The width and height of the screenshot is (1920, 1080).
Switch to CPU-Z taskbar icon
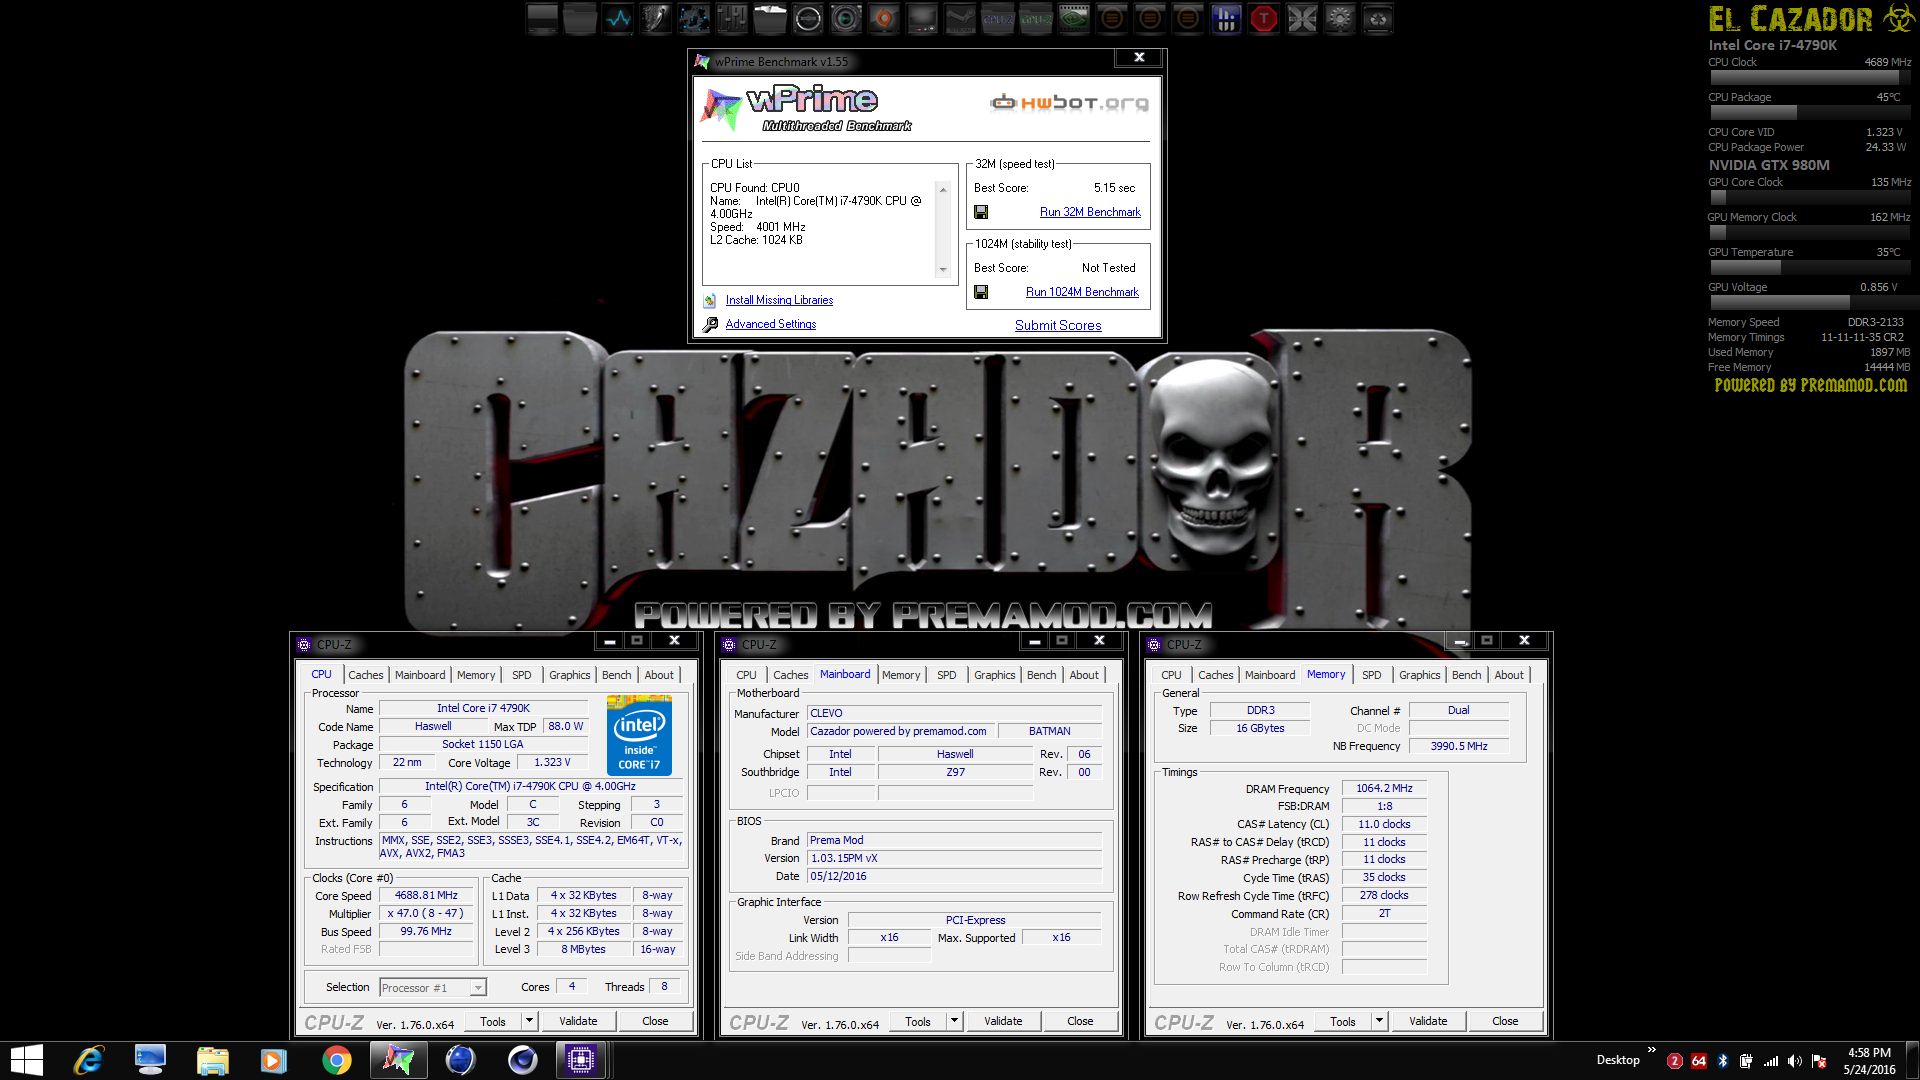pyautogui.click(x=582, y=1060)
